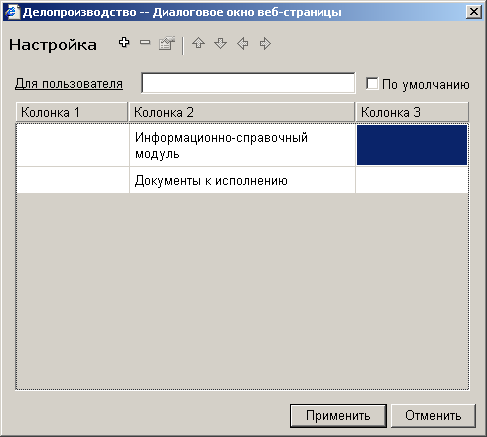Click the Internet Explorer icon in title bar
The width and height of the screenshot is (487, 437).
click(12, 12)
